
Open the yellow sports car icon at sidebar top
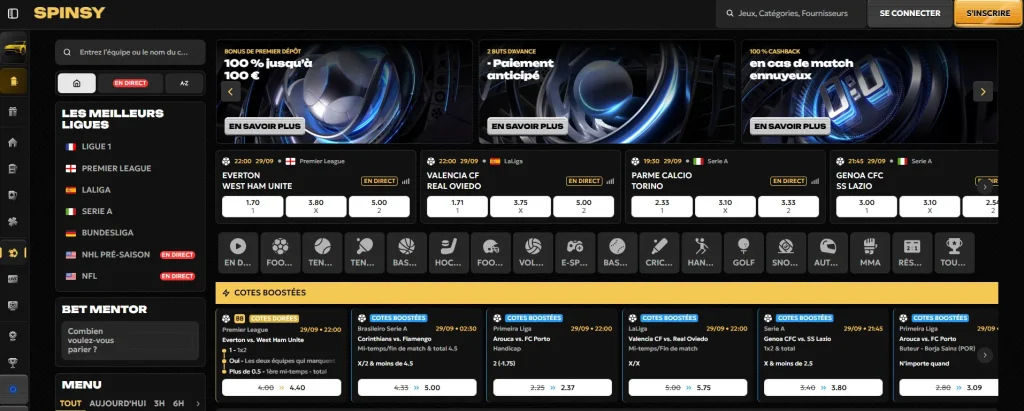point(14,48)
